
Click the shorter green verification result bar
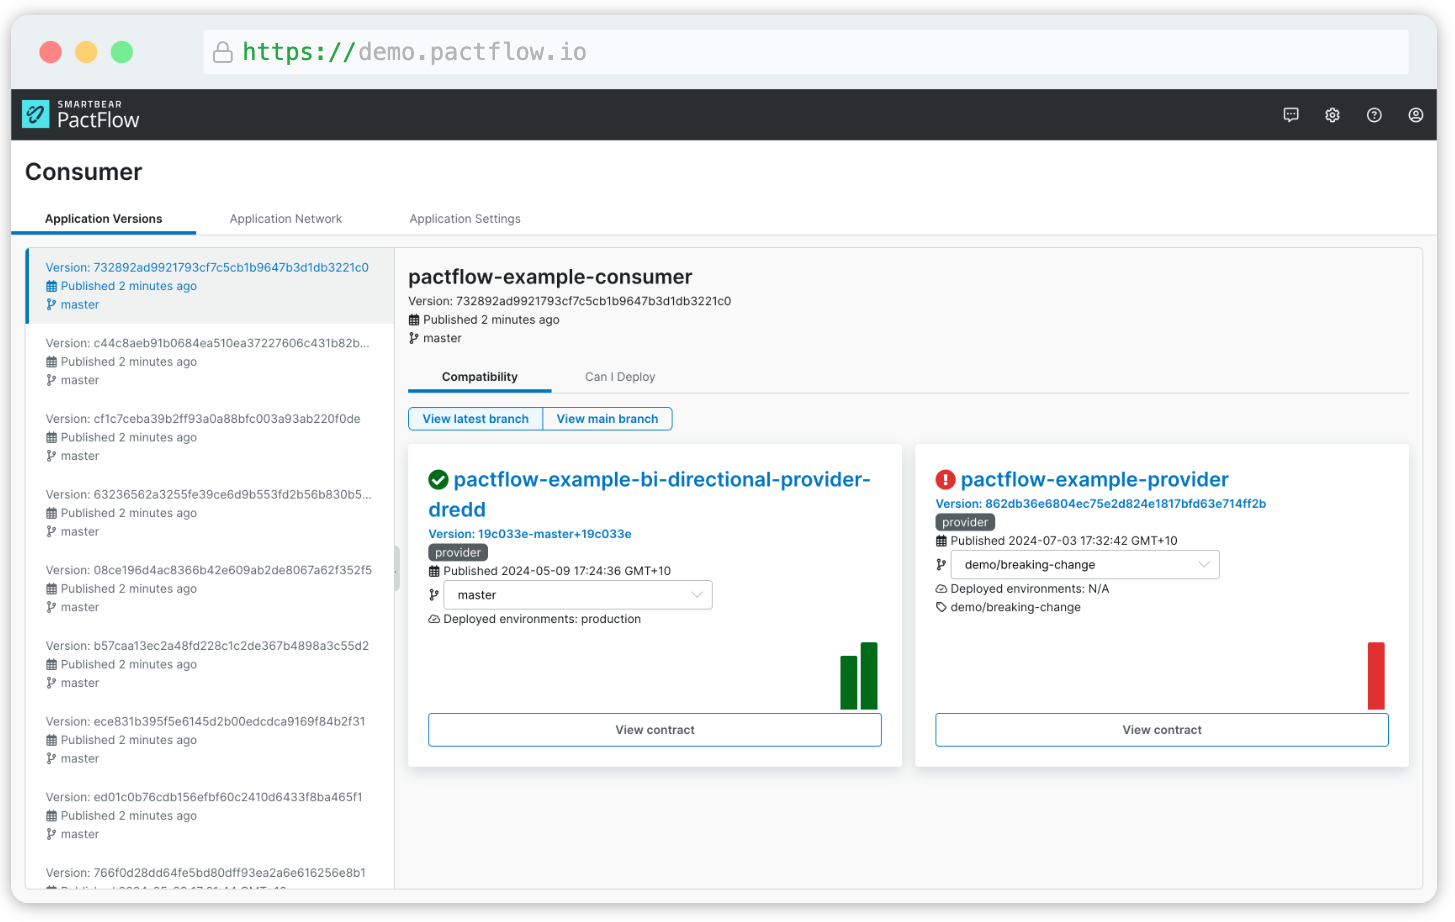849,683
